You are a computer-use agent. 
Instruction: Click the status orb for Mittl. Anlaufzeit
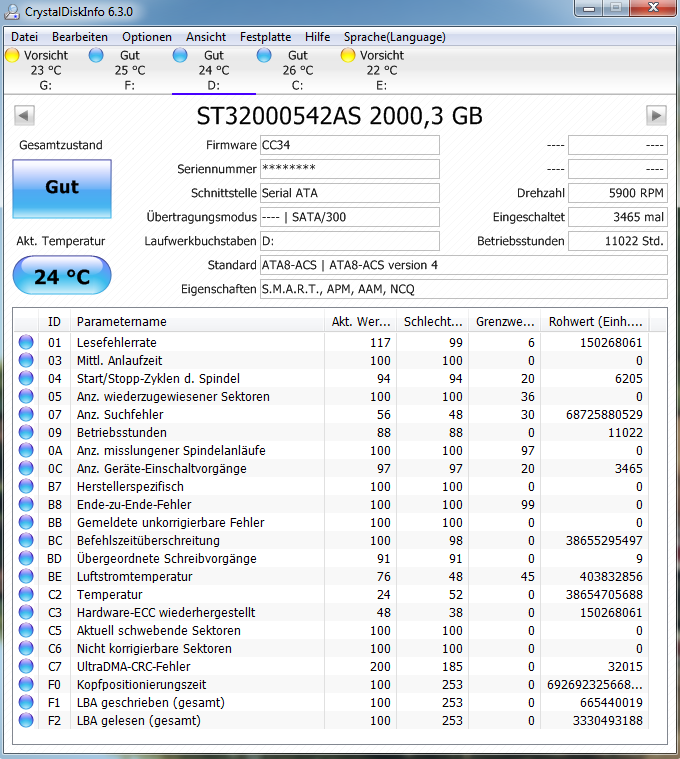click(26, 360)
